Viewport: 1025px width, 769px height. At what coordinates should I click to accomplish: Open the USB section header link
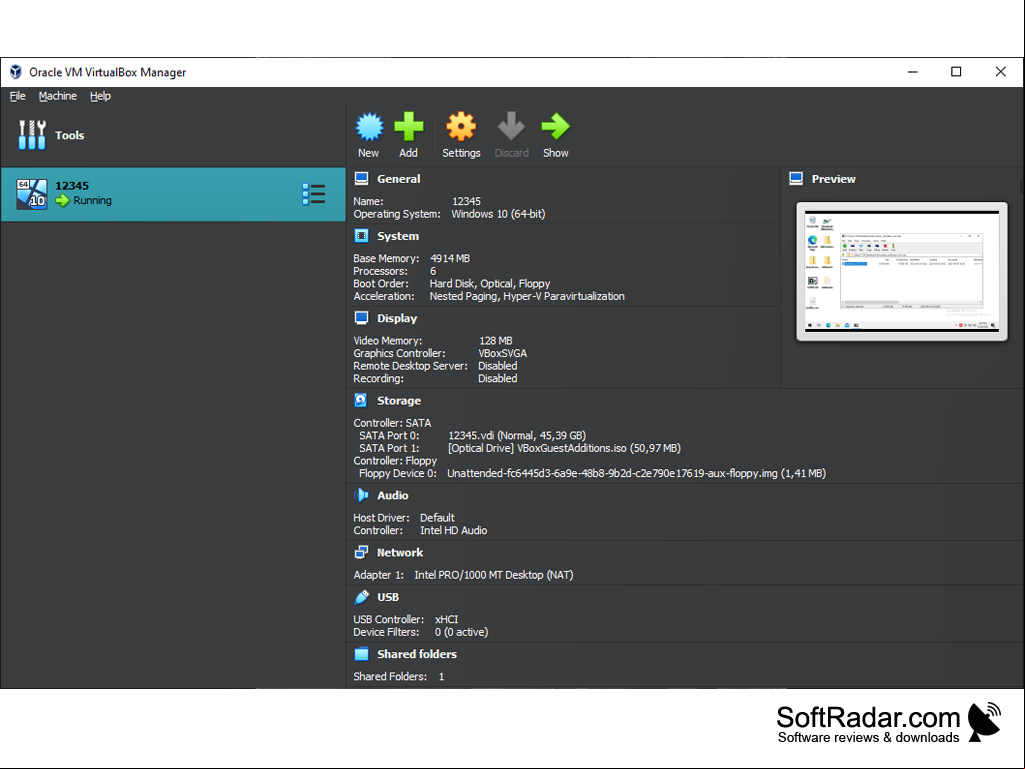coord(388,597)
